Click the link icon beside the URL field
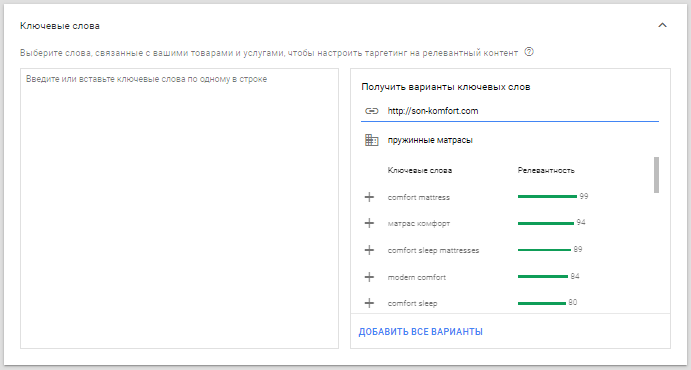The width and height of the screenshot is (691, 370). click(x=372, y=111)
